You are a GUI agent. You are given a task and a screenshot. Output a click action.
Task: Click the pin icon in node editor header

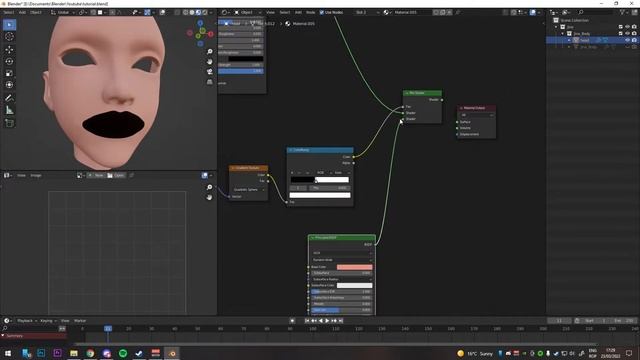point(458,13)
